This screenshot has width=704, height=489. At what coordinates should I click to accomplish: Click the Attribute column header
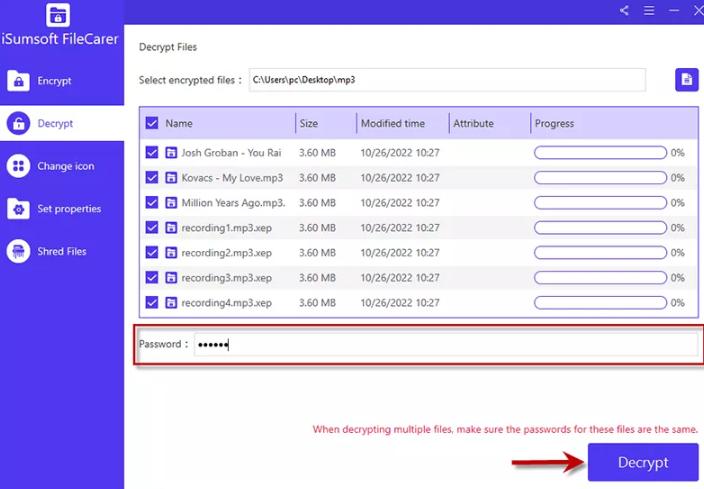click(x=473, y=123)
